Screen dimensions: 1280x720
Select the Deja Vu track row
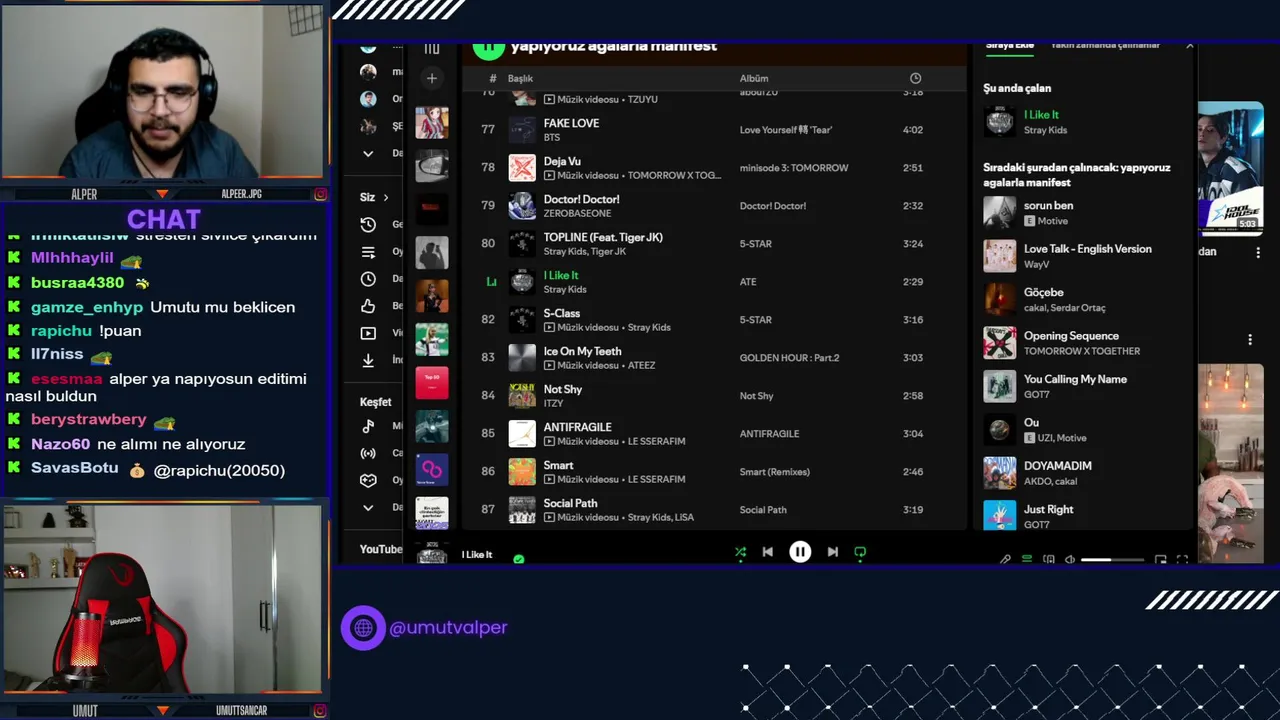tap(715, 168)
